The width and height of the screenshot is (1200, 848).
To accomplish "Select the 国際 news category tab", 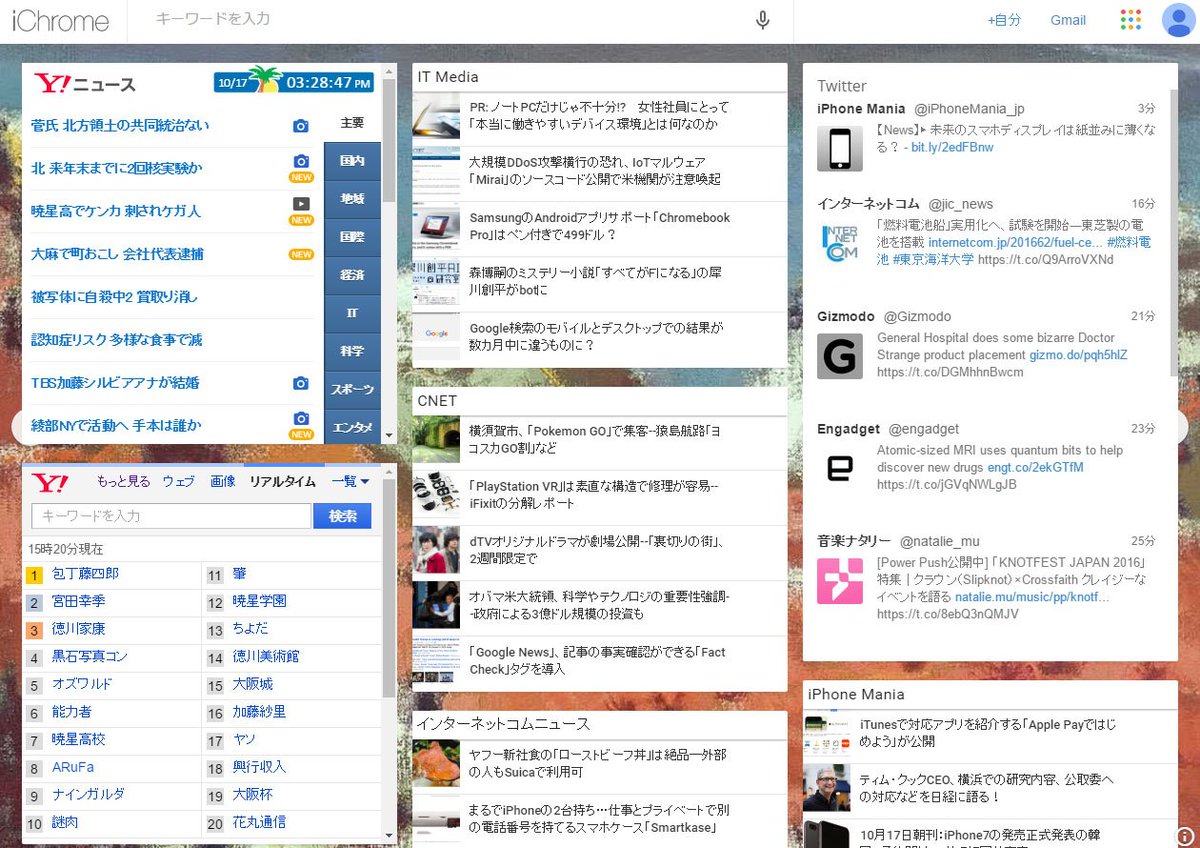I will 352,237.
